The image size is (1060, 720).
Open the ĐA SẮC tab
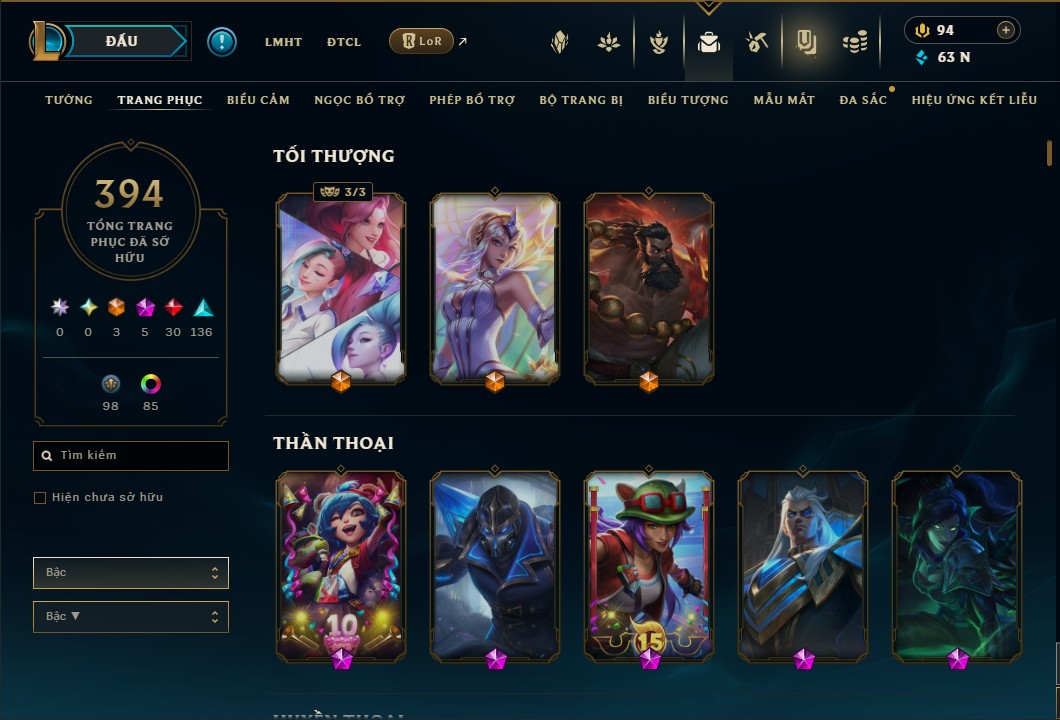863,100
